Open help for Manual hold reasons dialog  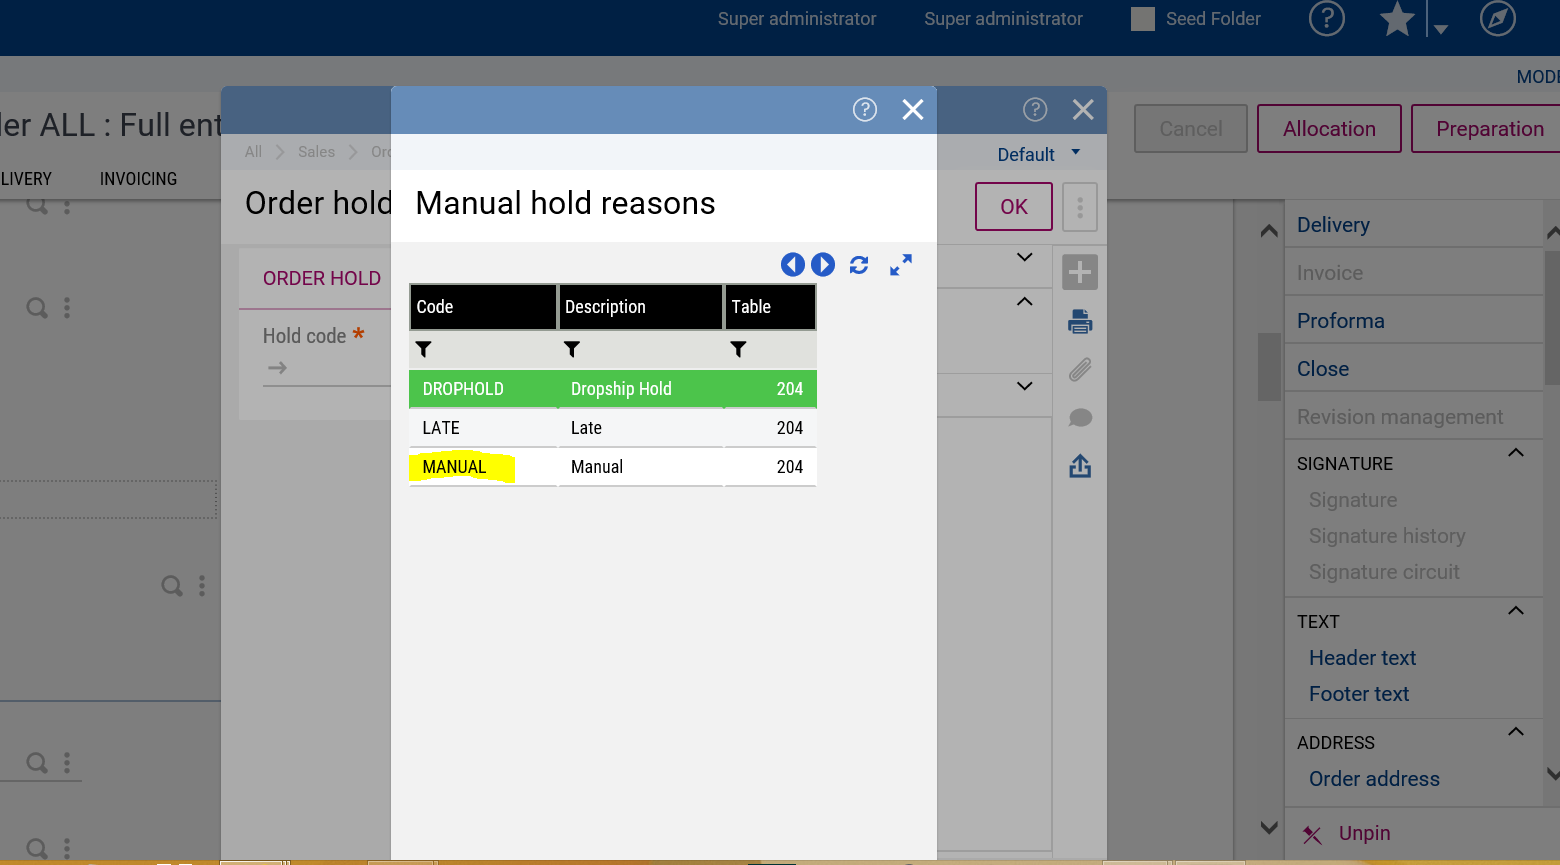[865, 110]
